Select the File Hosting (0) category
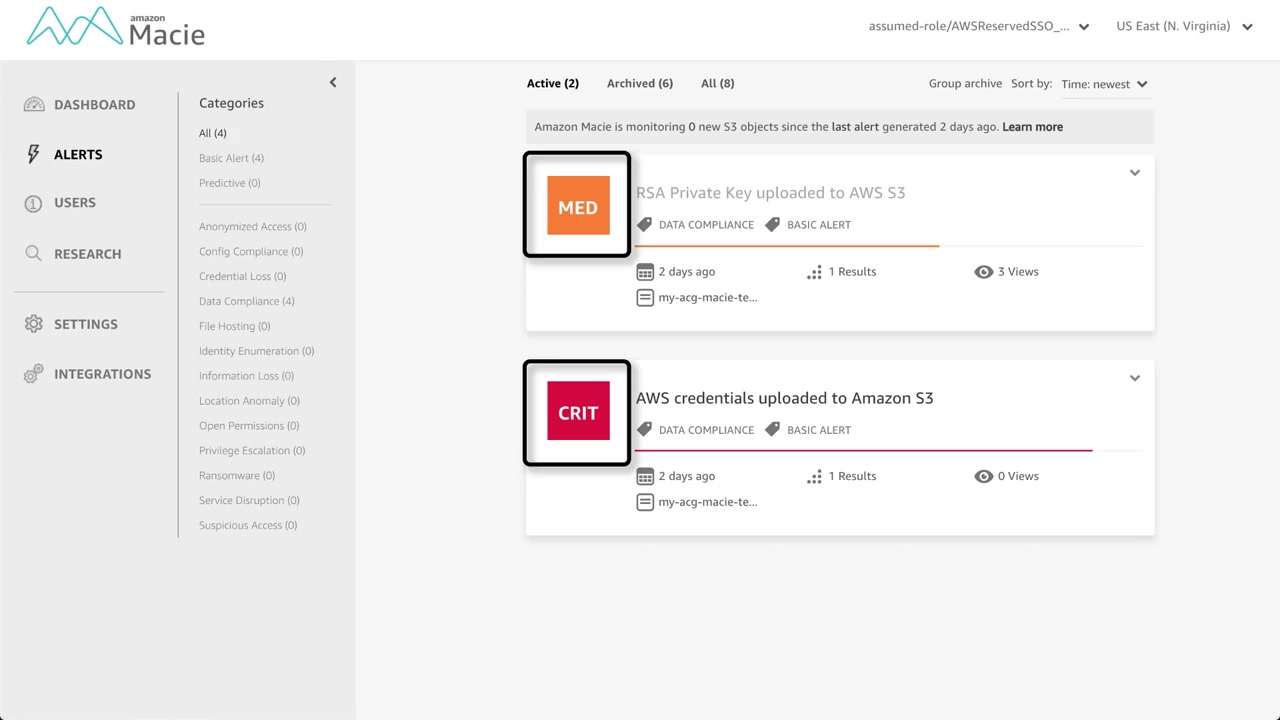The width and height of the screenshot is (1280, 720). [235, 327]
